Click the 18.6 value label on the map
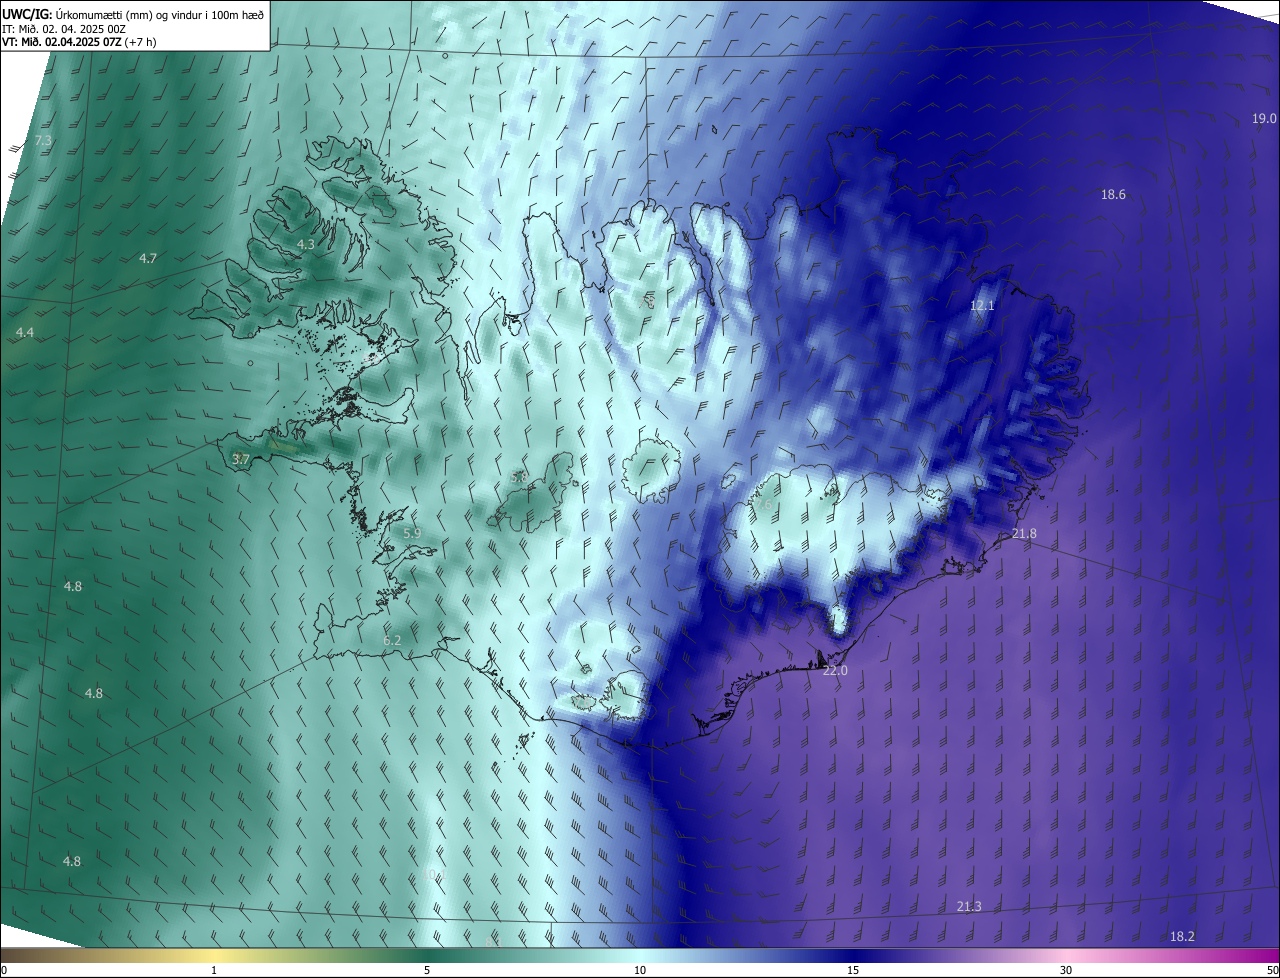The width and height of the screenshot is (1280, 978). tap(1113, 195)
